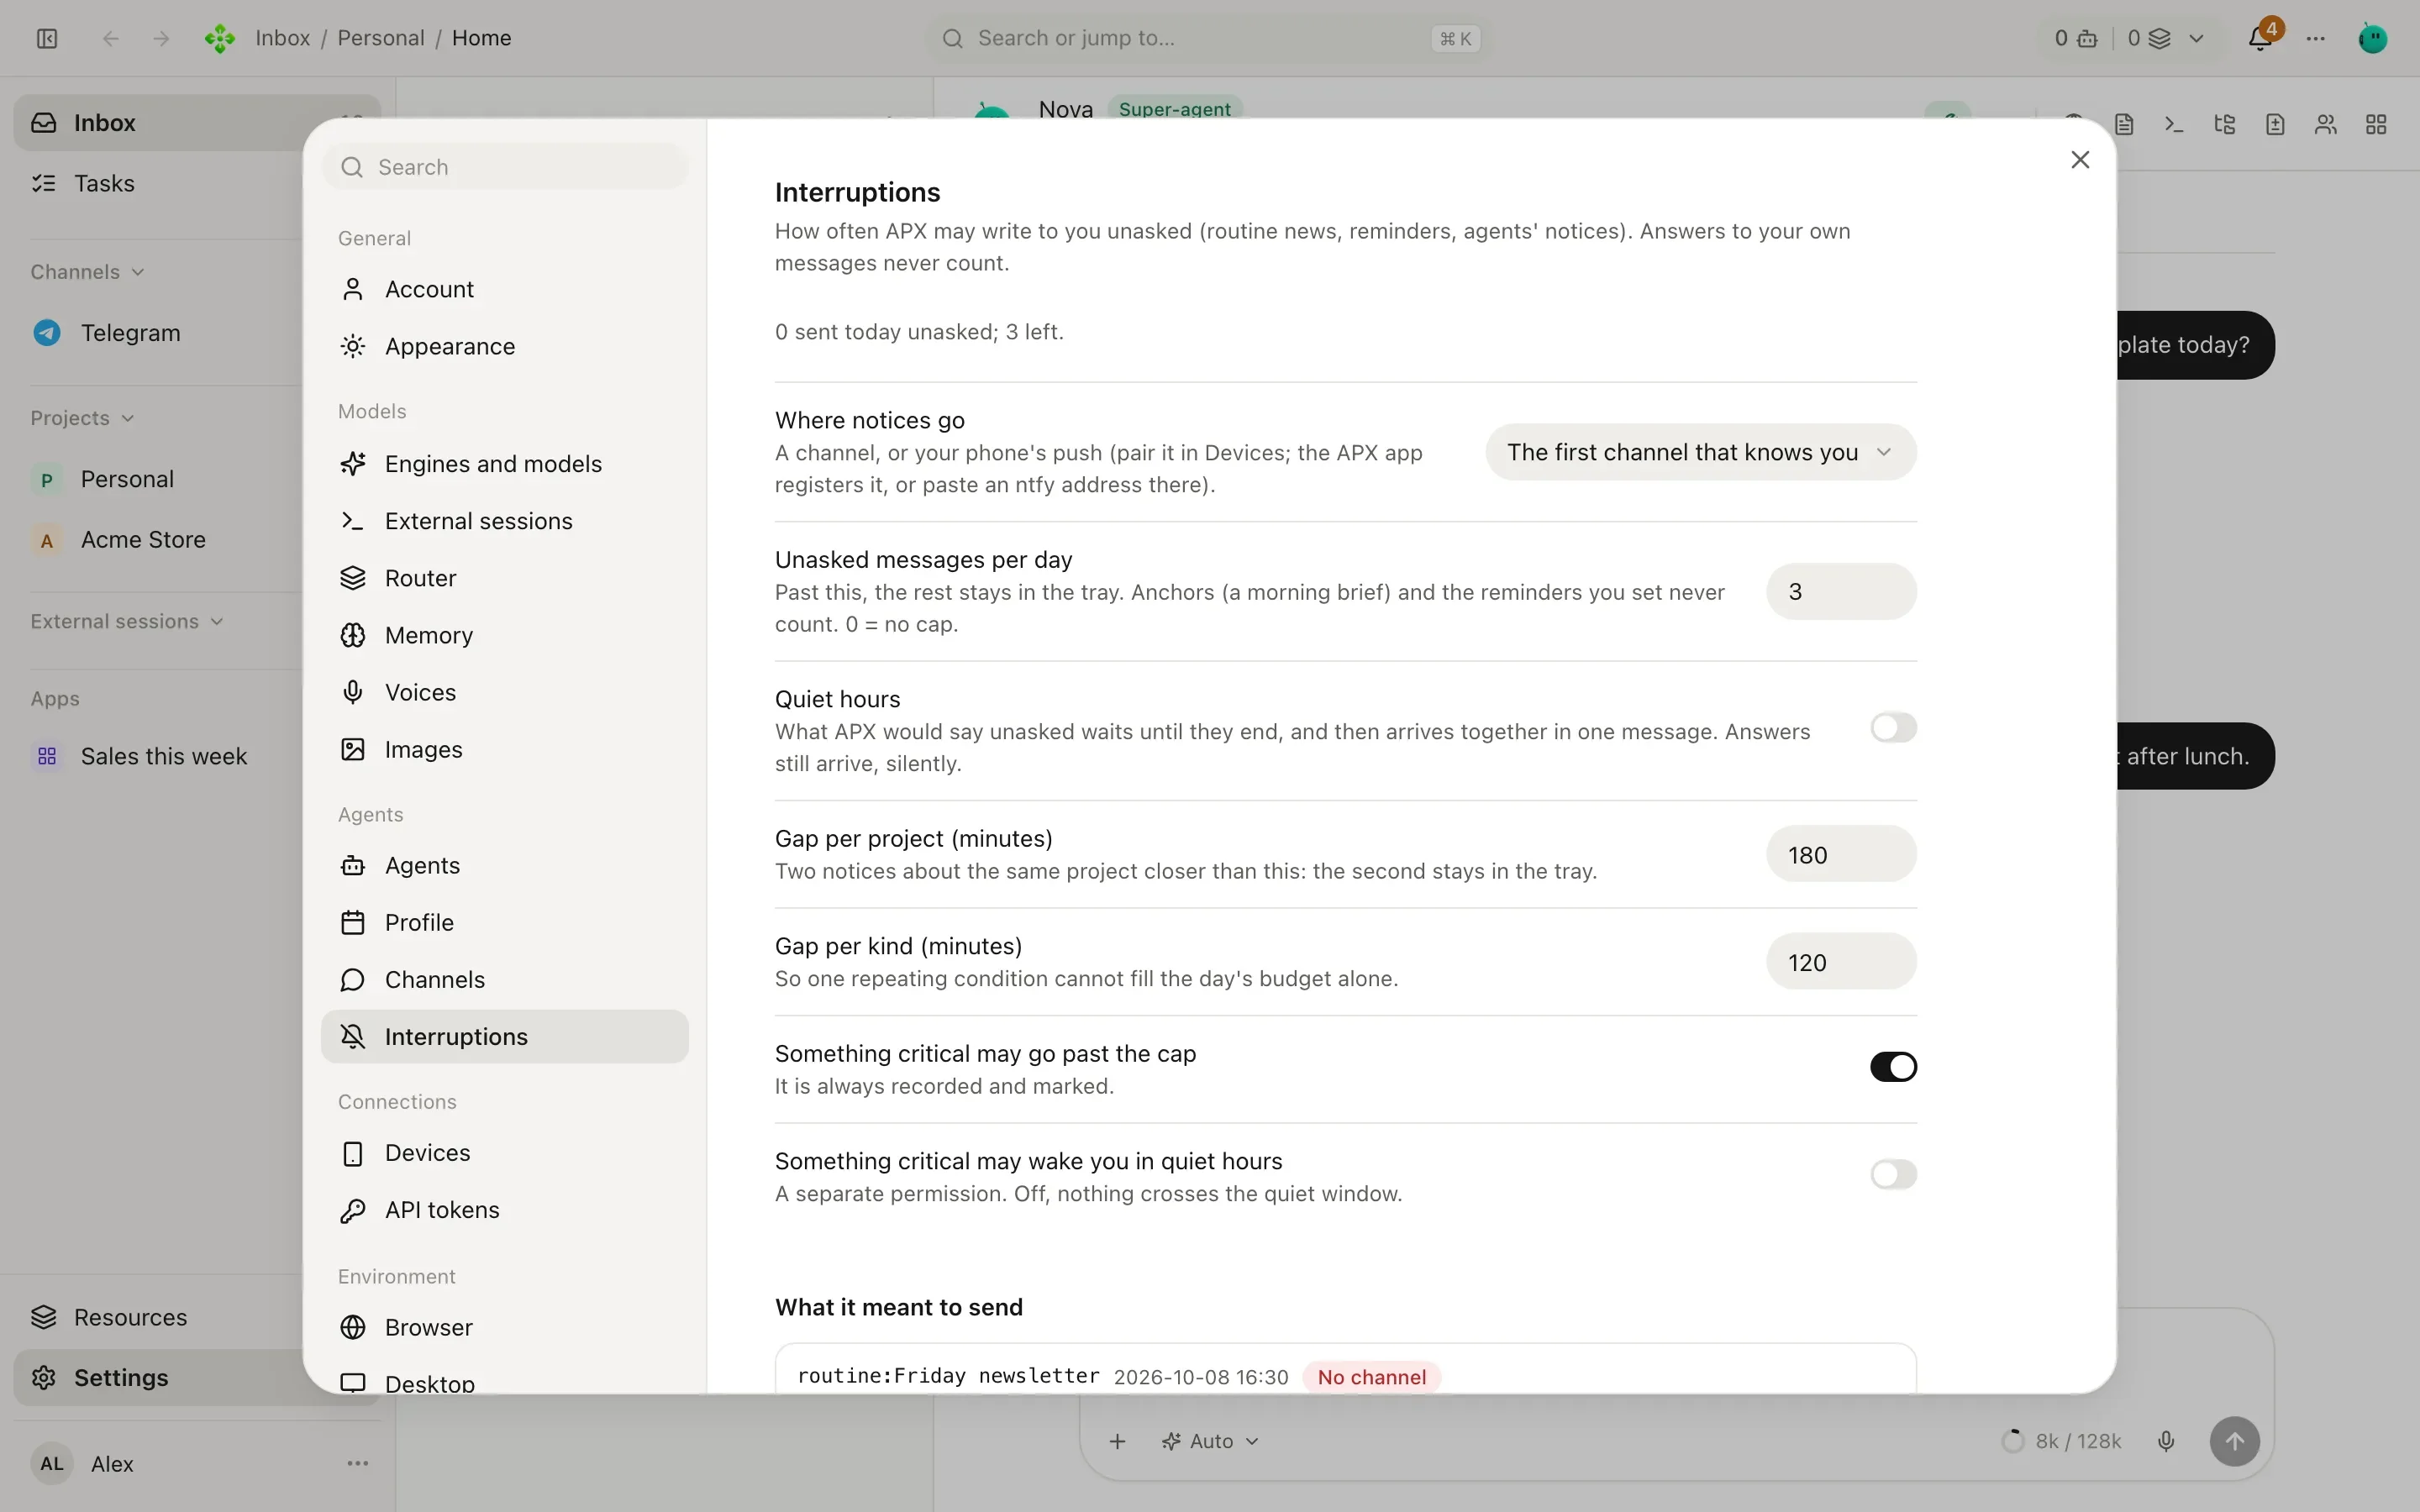The width and height of the screenshot is (2420, 1512).
Task: Open API tokens settings
Action: click(x=505, y=1210)
